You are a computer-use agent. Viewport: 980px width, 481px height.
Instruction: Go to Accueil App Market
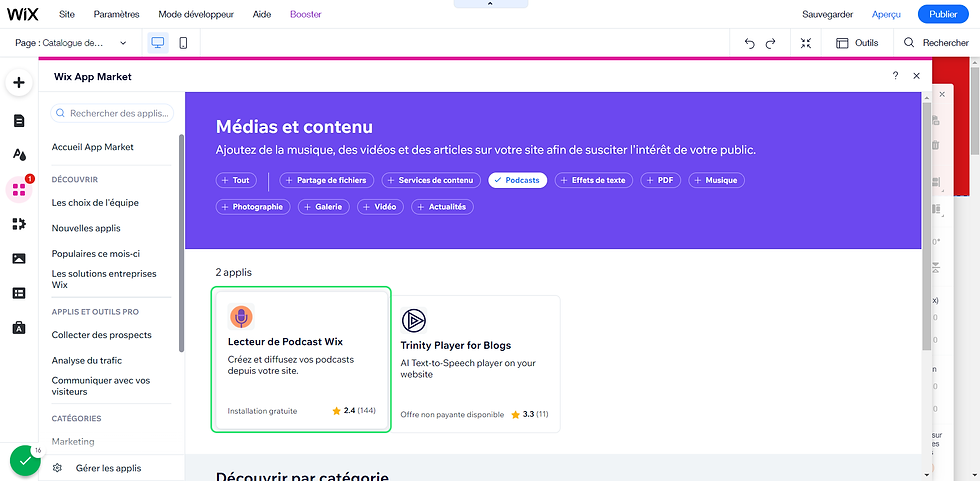[x=92, y=147]
